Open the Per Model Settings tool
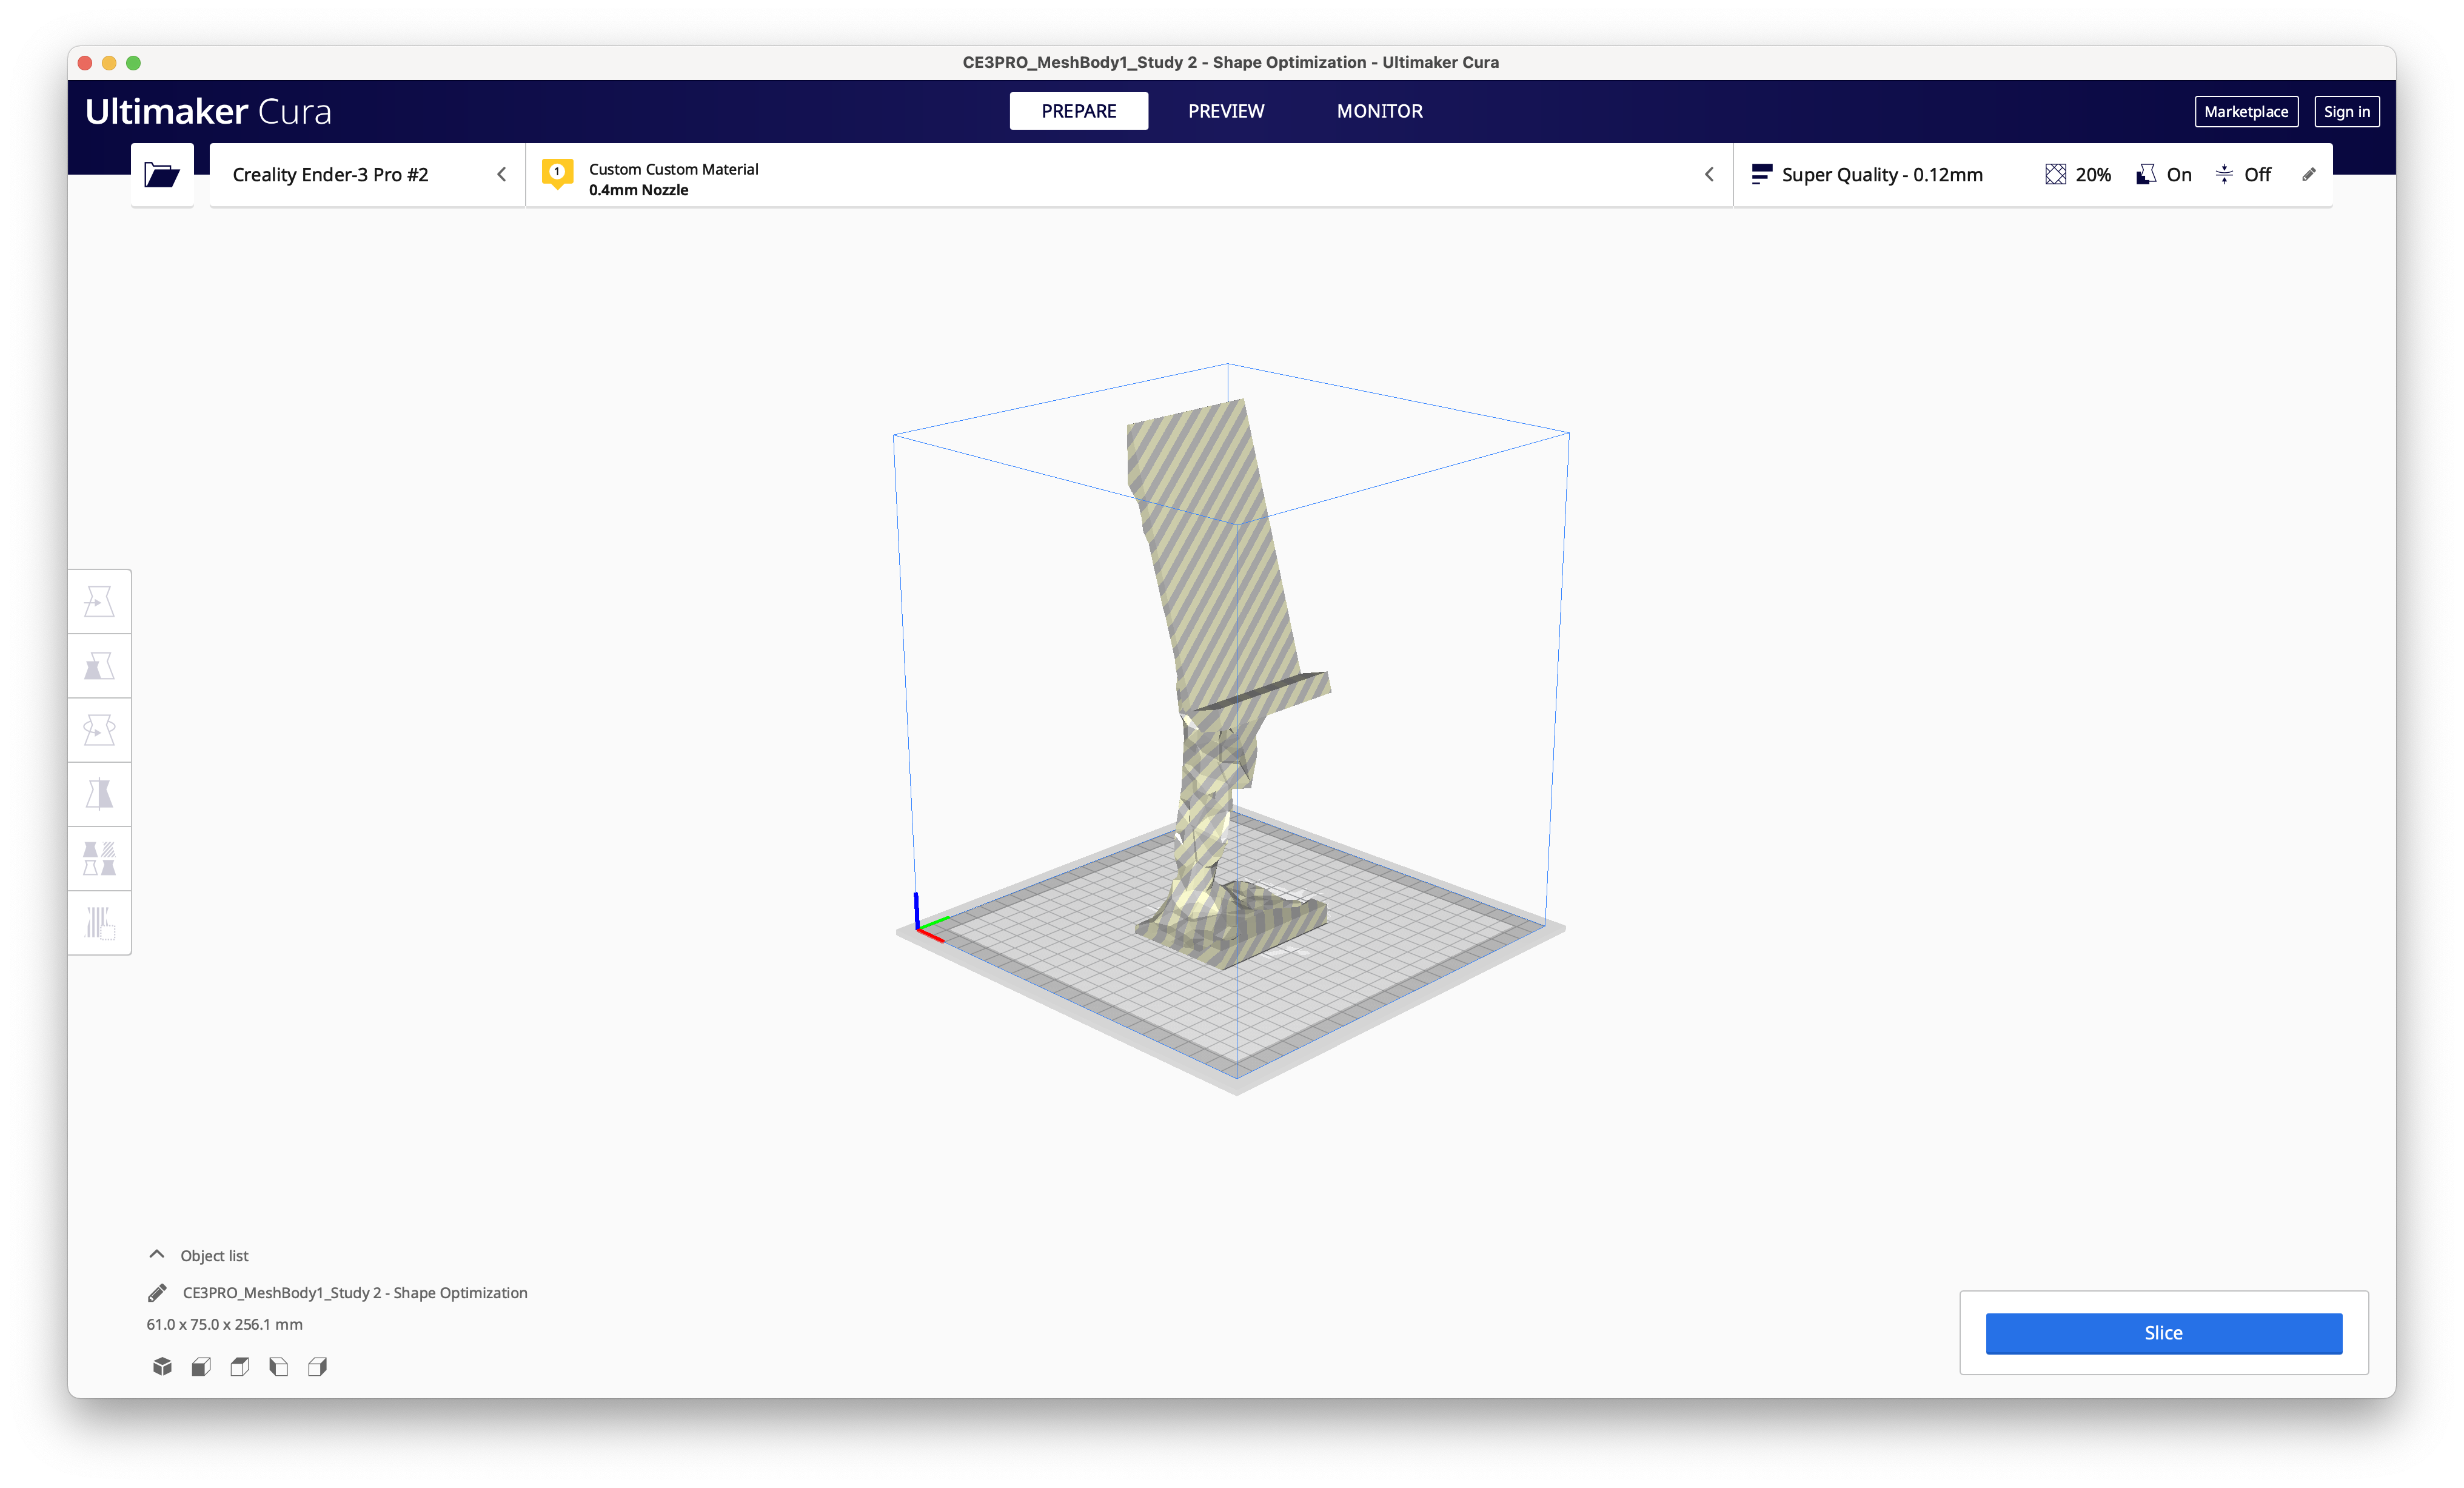Screen dimensions: 2464x1488 (99, 858)
